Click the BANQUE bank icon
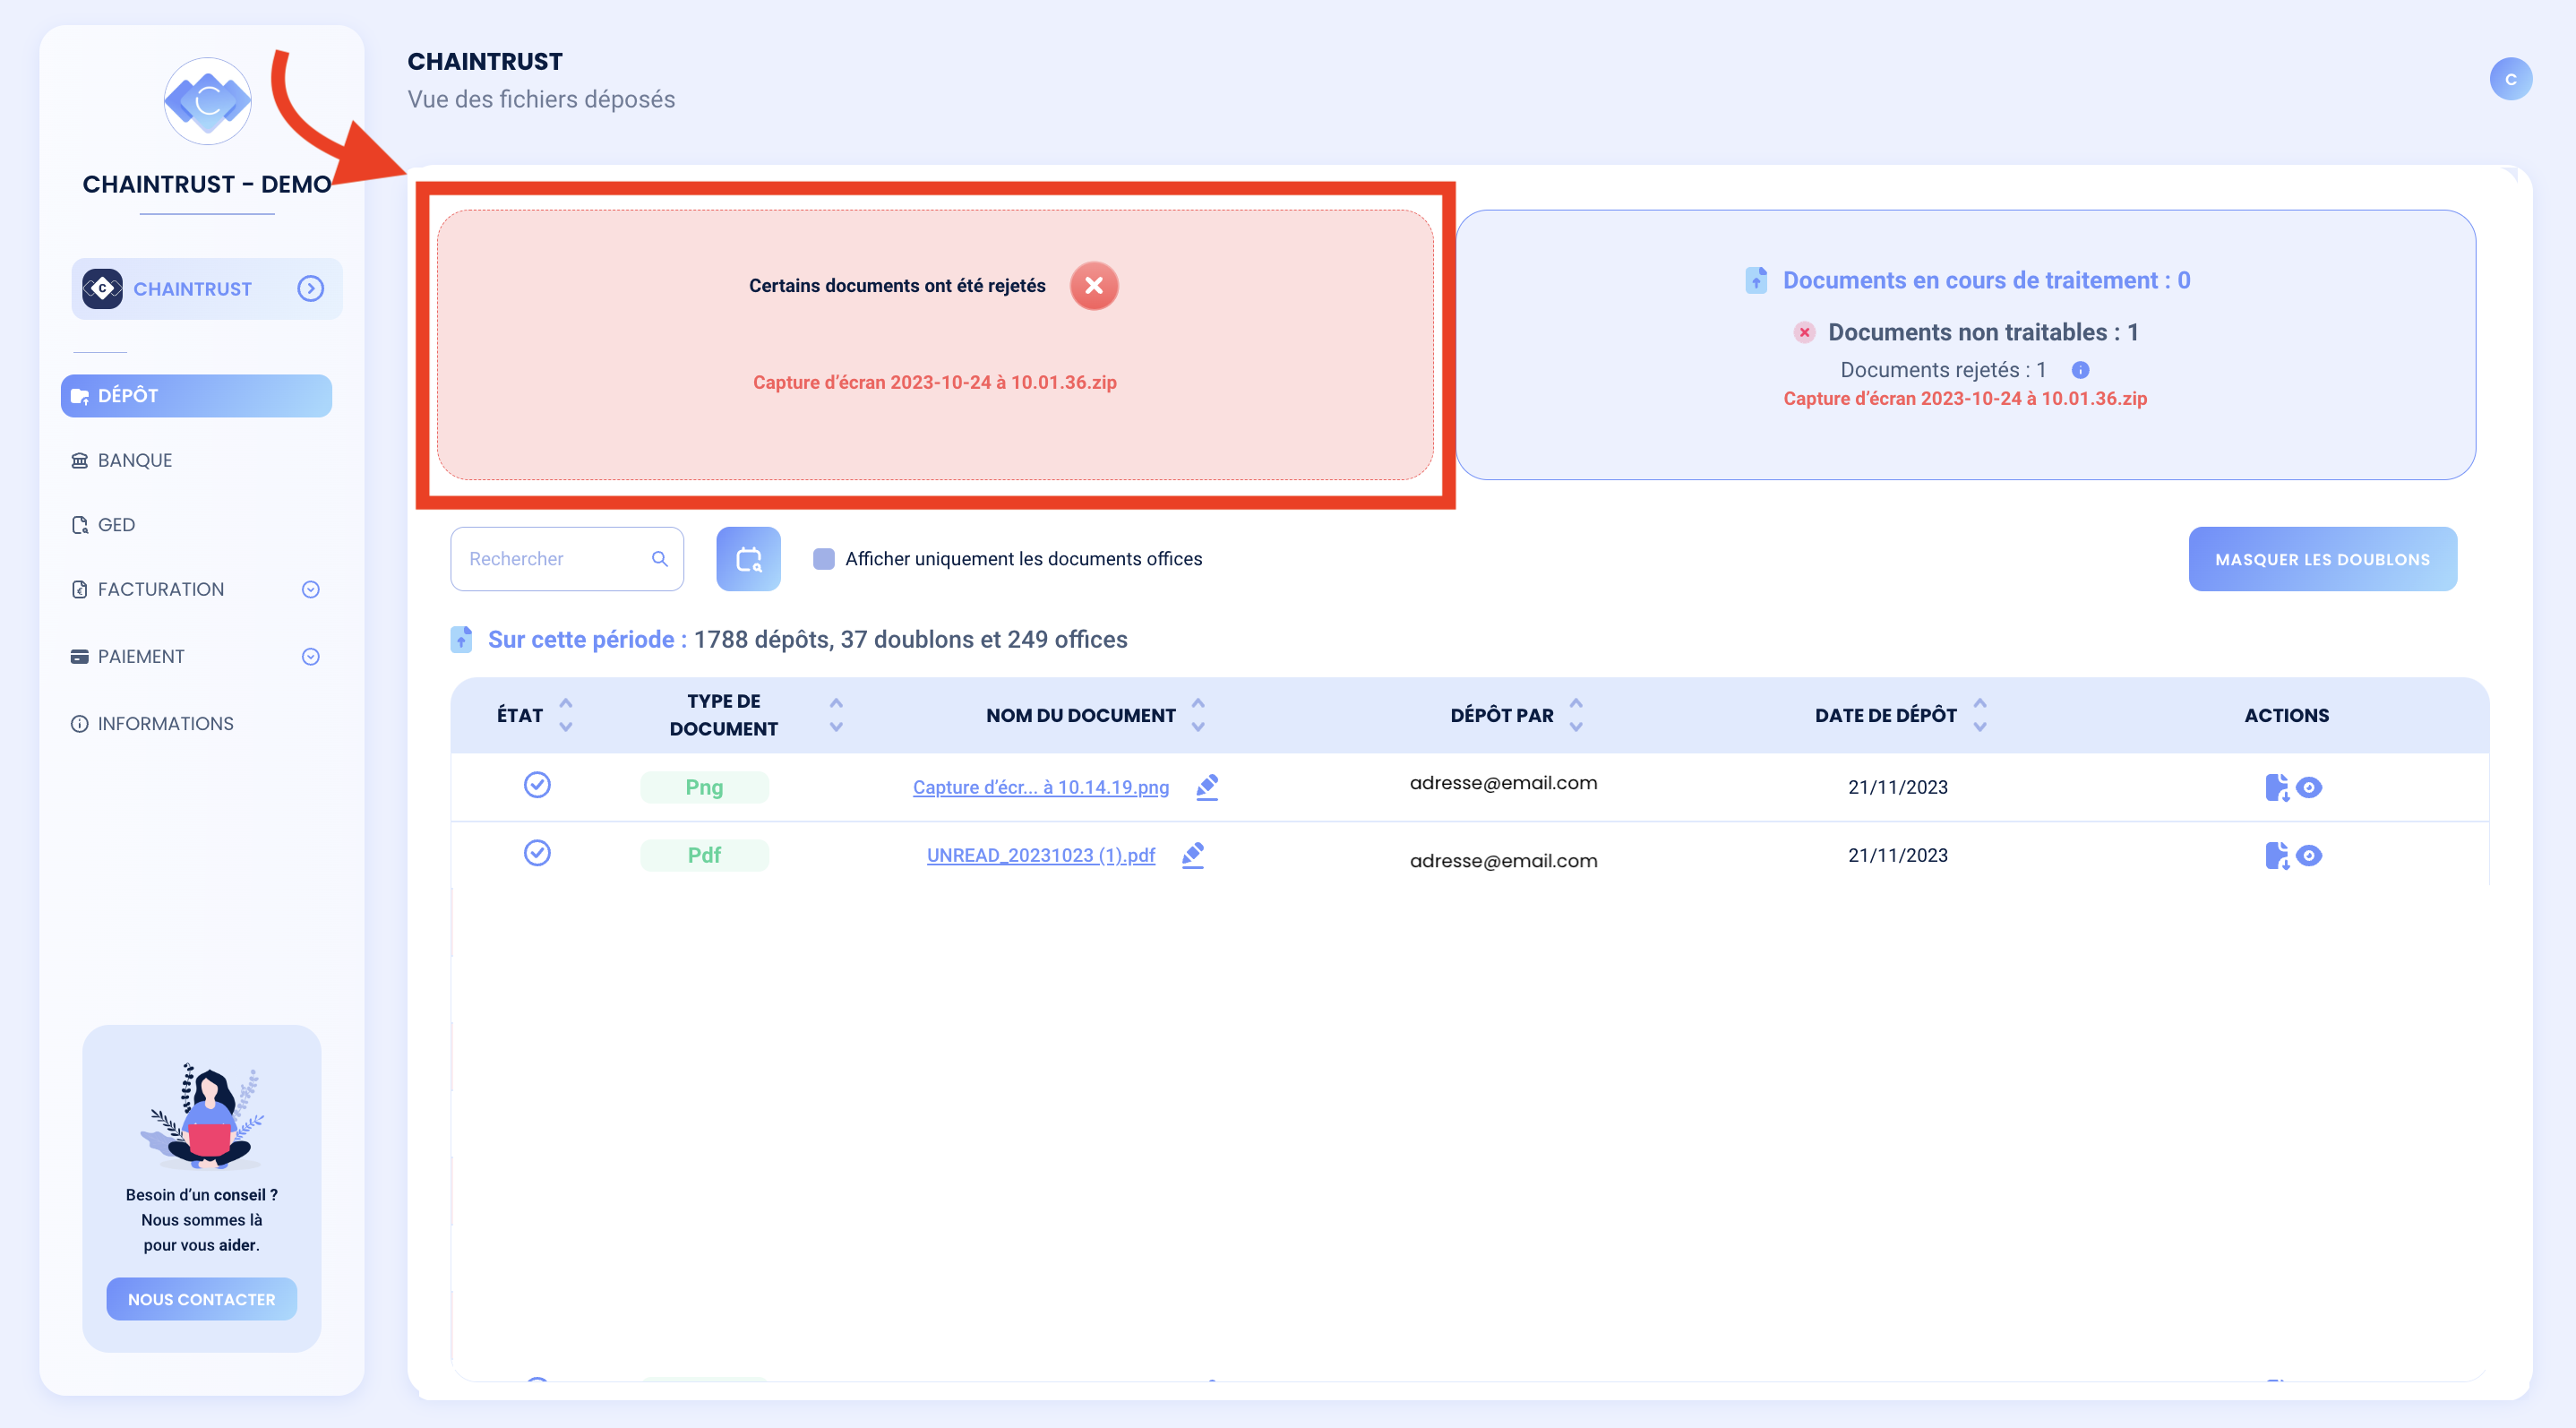 point(80,460)
